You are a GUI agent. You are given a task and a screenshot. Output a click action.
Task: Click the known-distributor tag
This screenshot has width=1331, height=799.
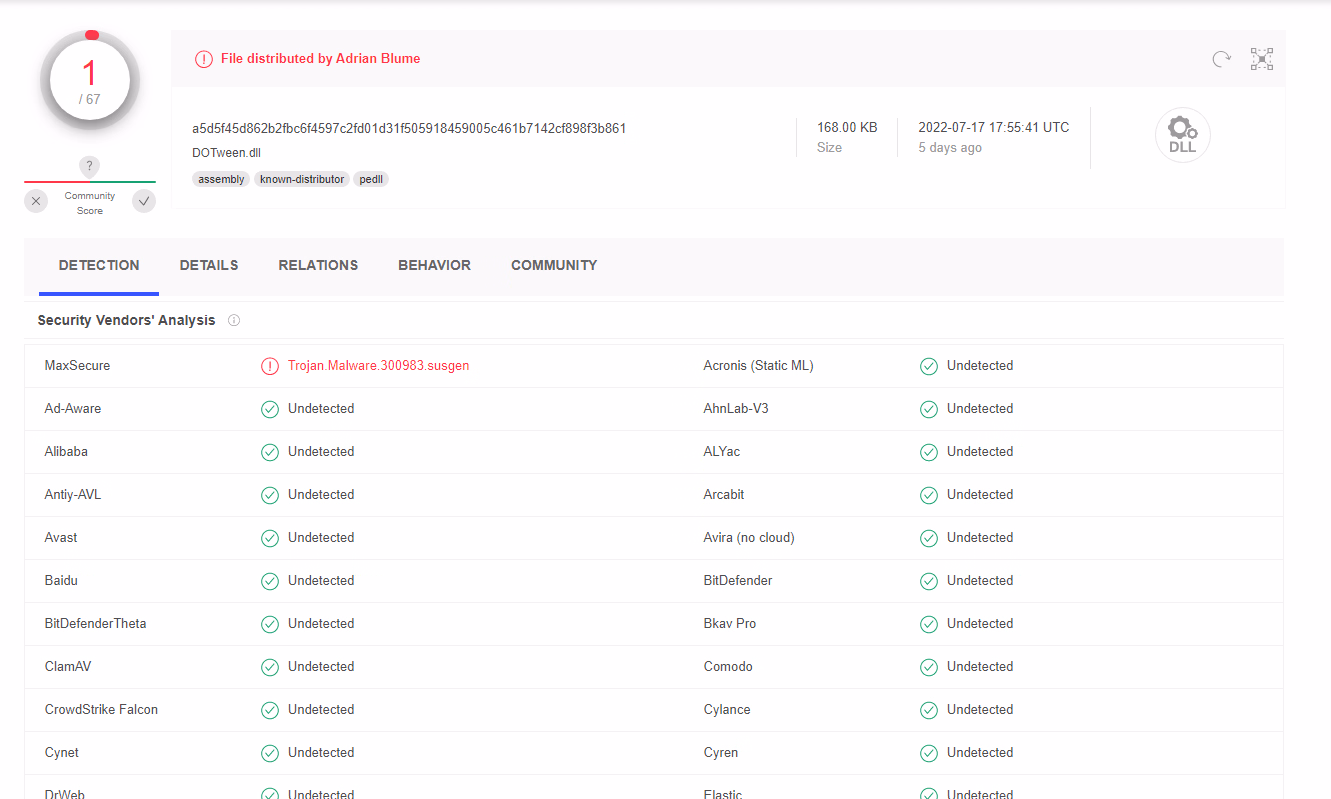[301, 179]
